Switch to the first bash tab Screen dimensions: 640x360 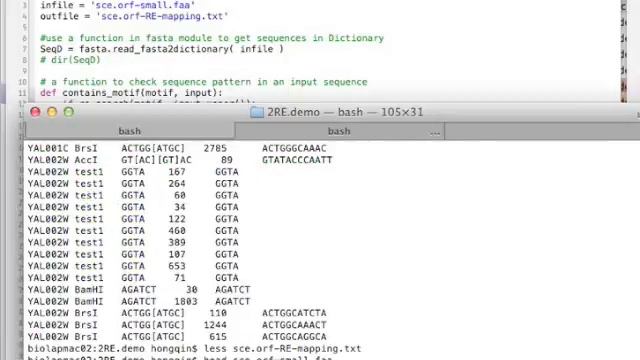(x=130, y=131)
